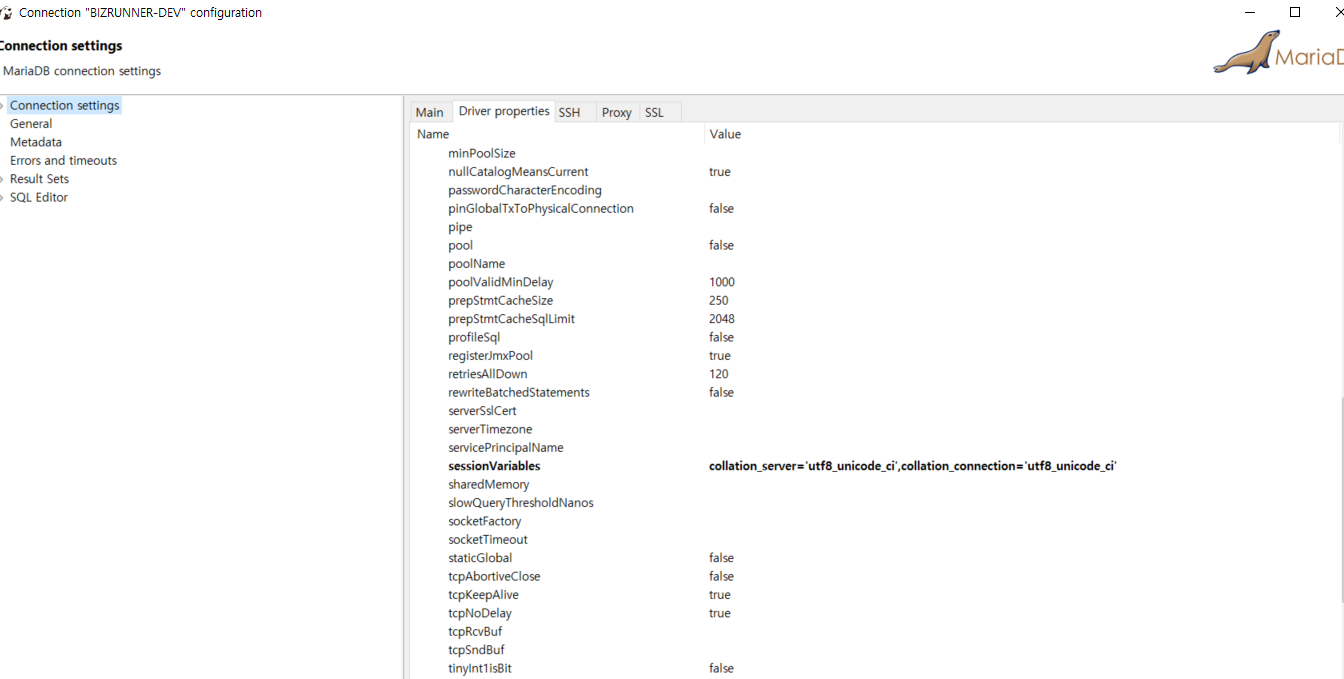This screenshot has width=1344, height=679.
Task: Select the pool property name
Action: point(461,245)
